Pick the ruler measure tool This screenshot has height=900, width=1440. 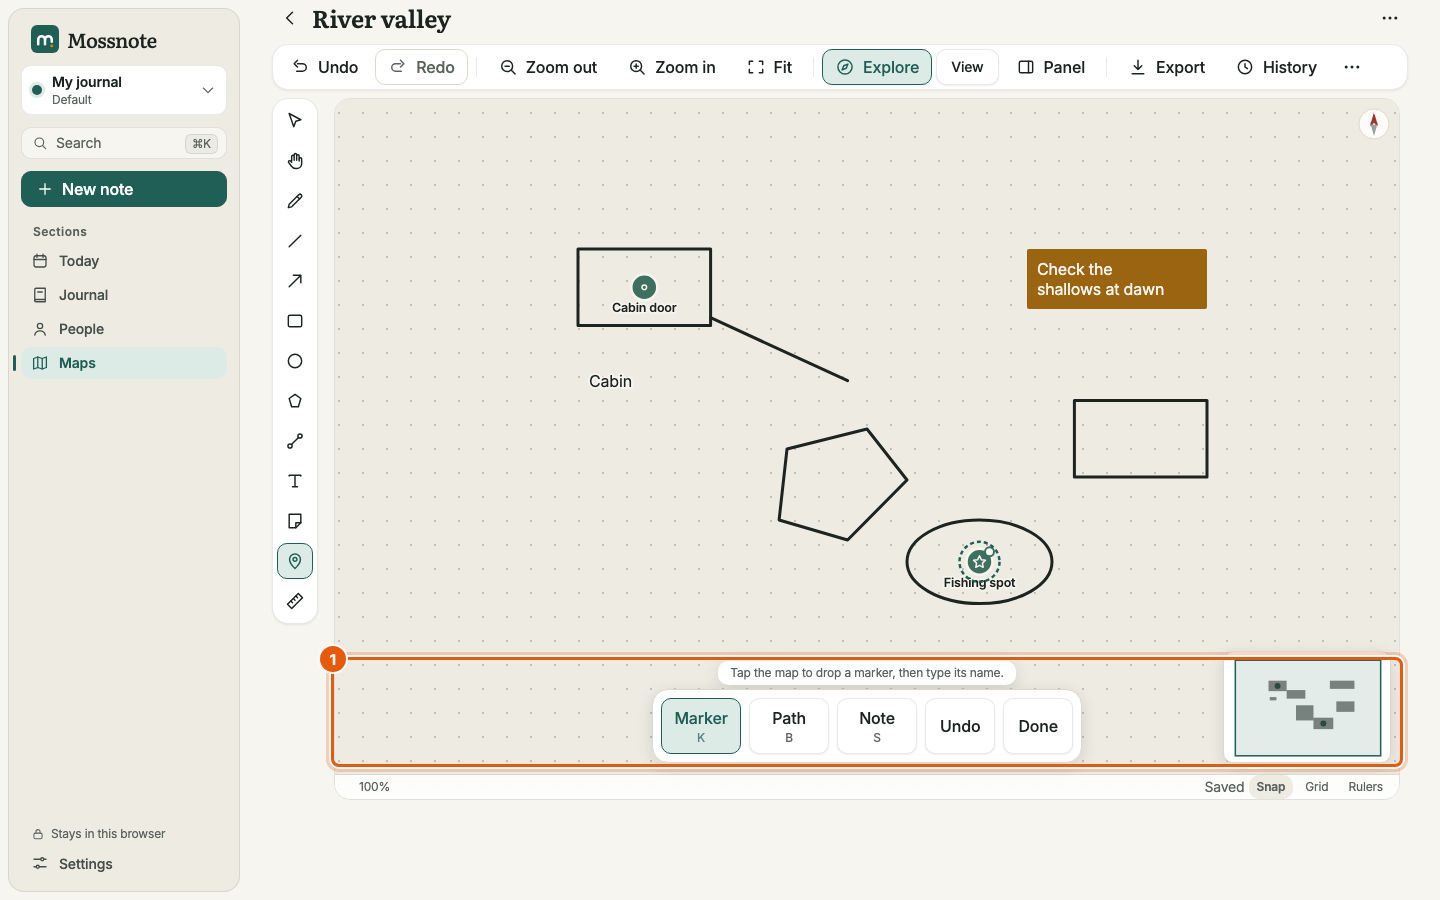295,601
